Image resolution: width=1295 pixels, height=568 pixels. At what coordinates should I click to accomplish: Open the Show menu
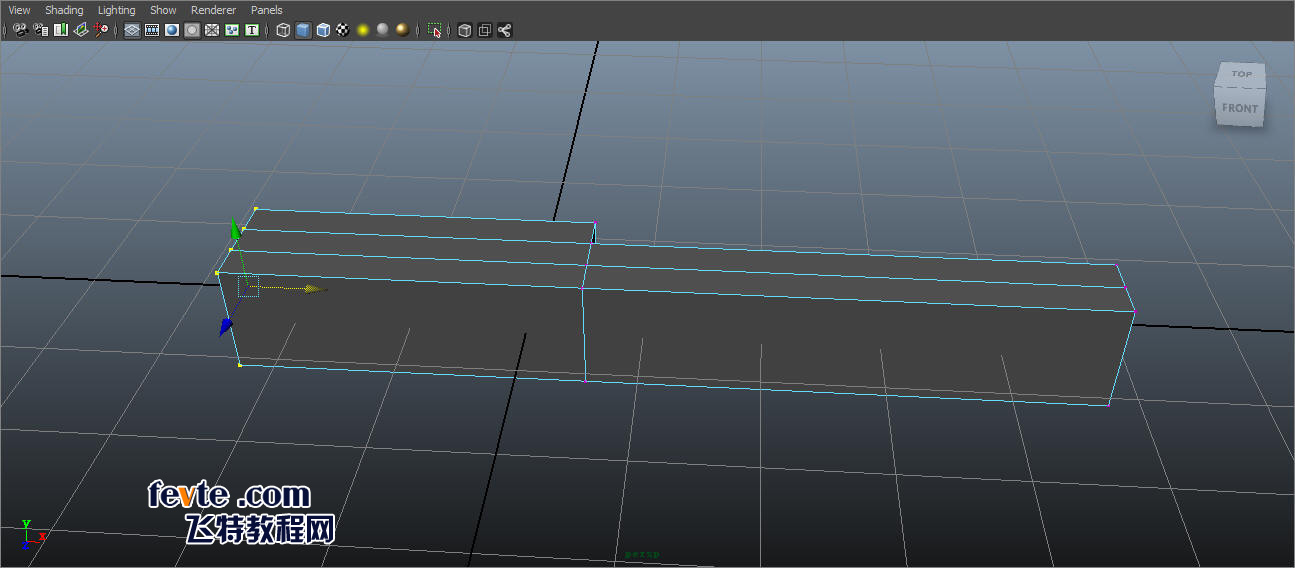coord(163,10)
